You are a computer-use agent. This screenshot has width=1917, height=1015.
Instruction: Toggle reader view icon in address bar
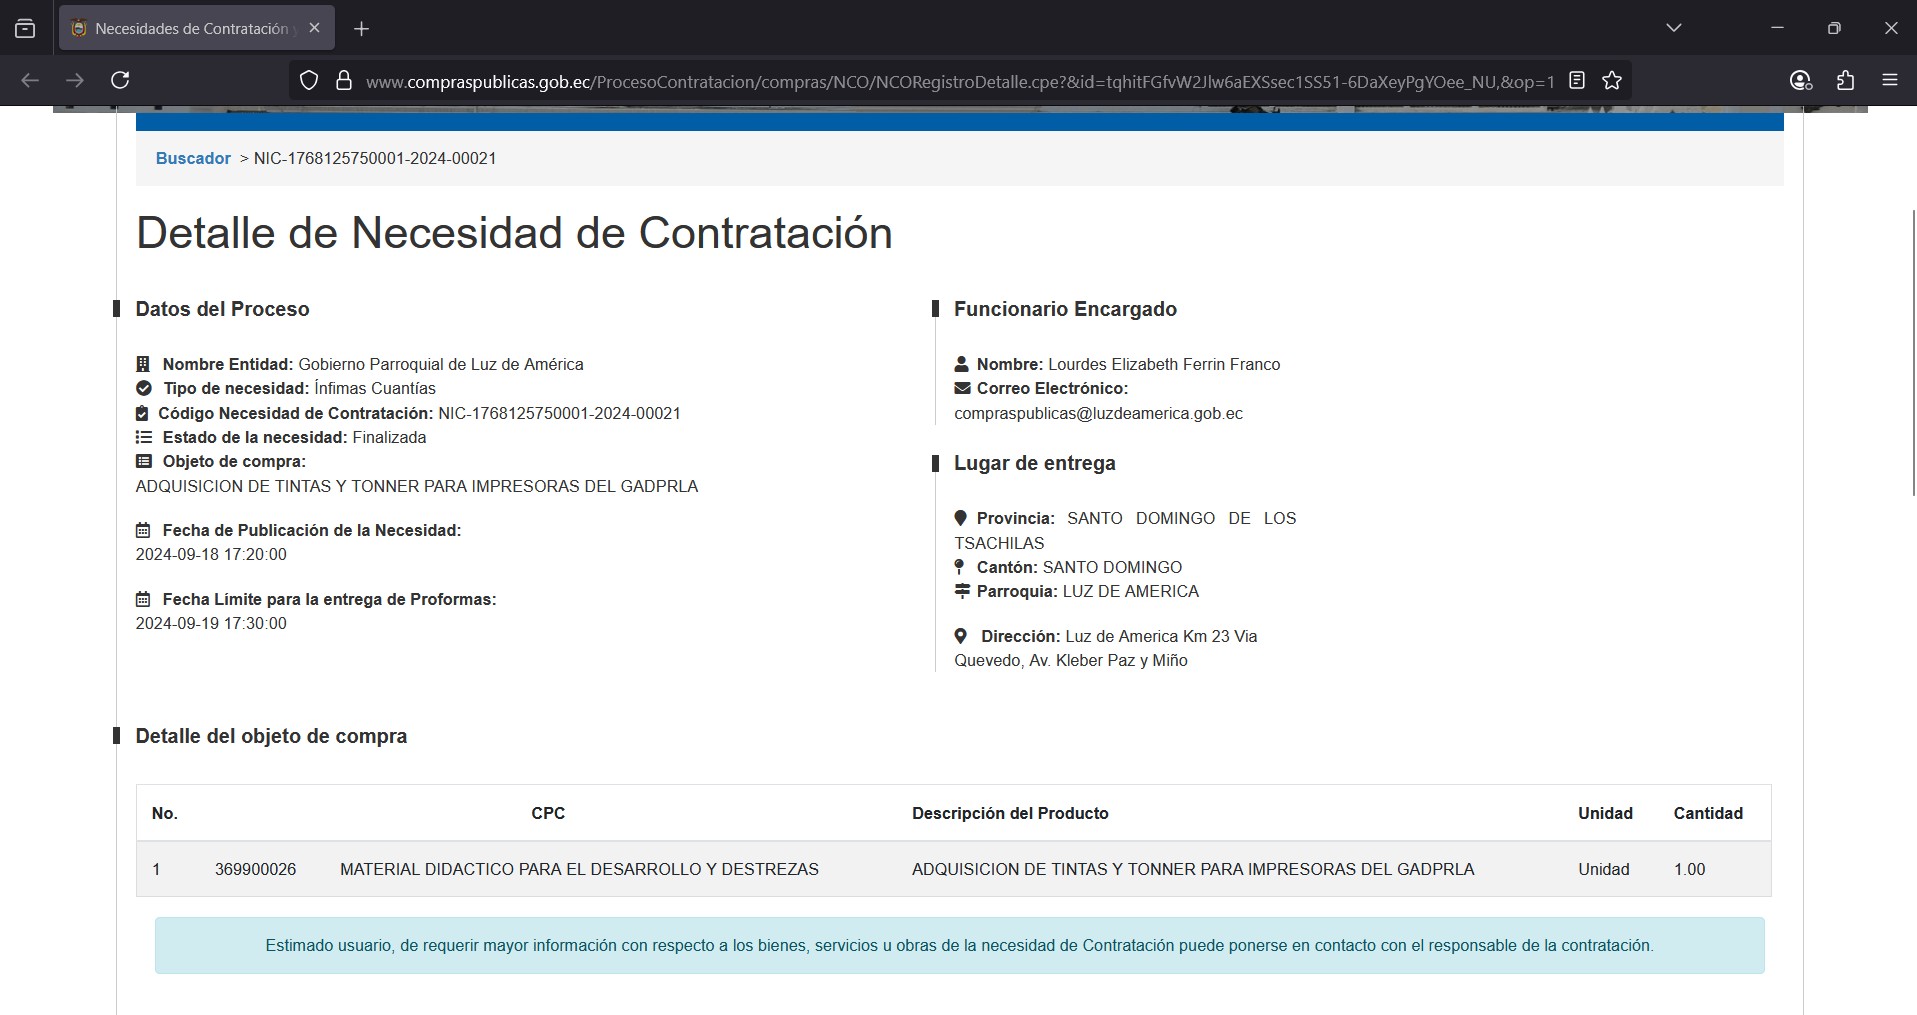click(1577, 81)
